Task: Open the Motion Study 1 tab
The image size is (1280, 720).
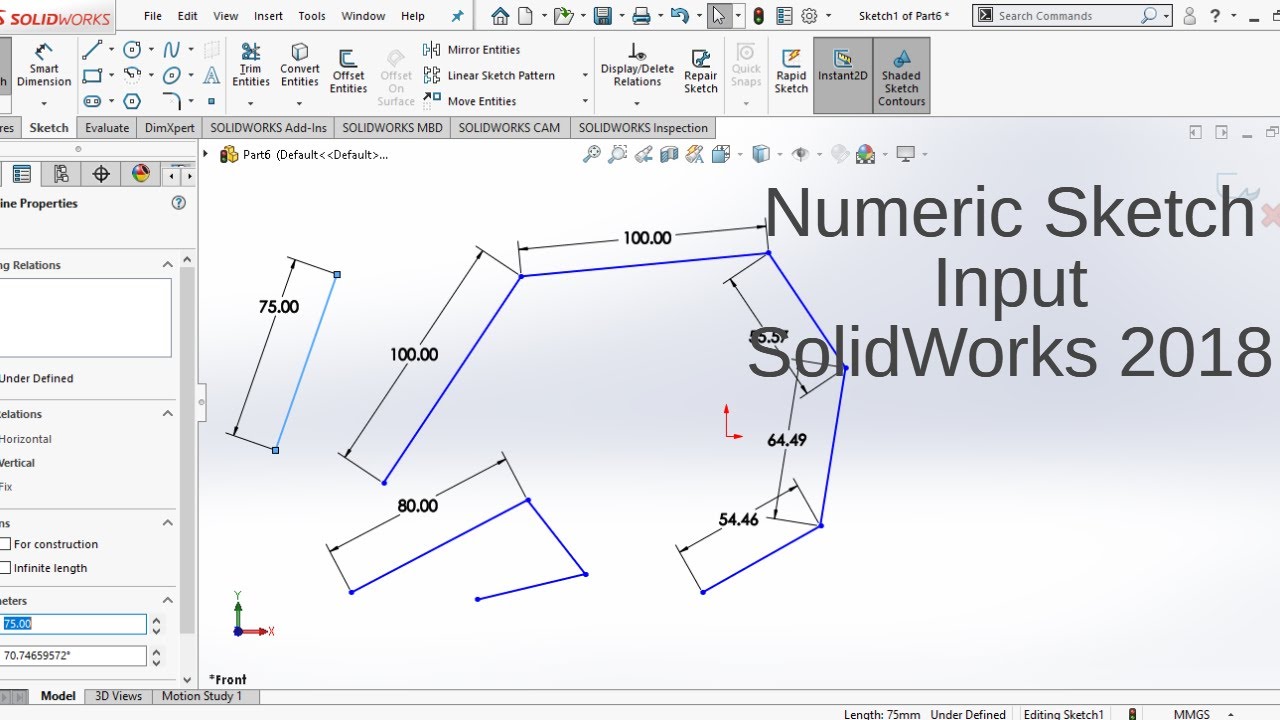Action: [x=202, y=696]
